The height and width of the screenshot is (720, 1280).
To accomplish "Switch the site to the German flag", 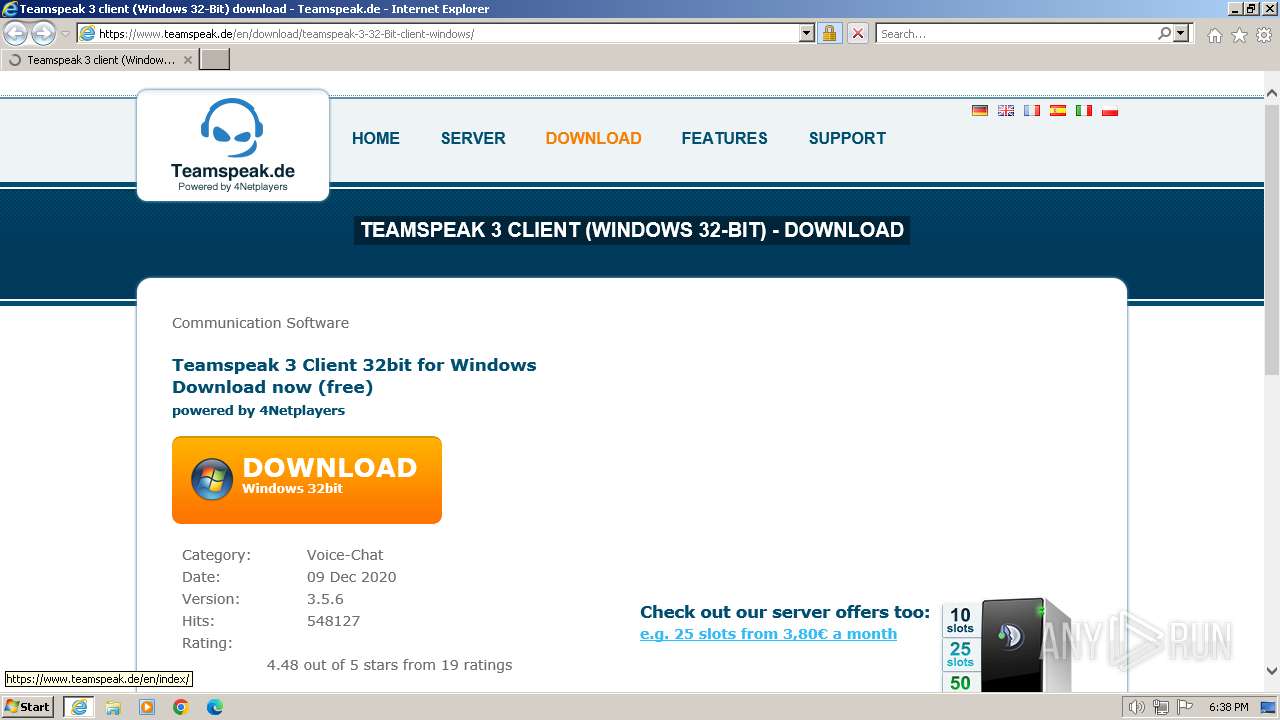I will click(980, 111).
